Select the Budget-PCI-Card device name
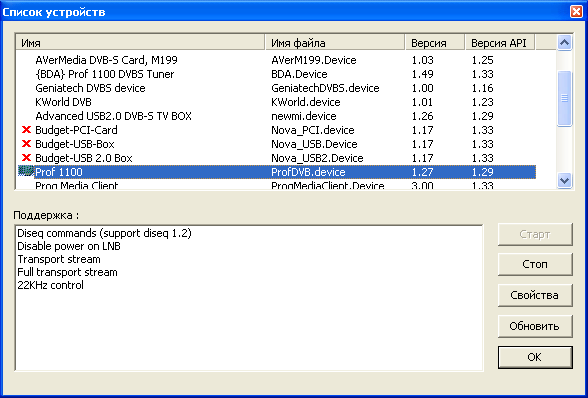Screen dimensions: 588x398 (76, 130)
